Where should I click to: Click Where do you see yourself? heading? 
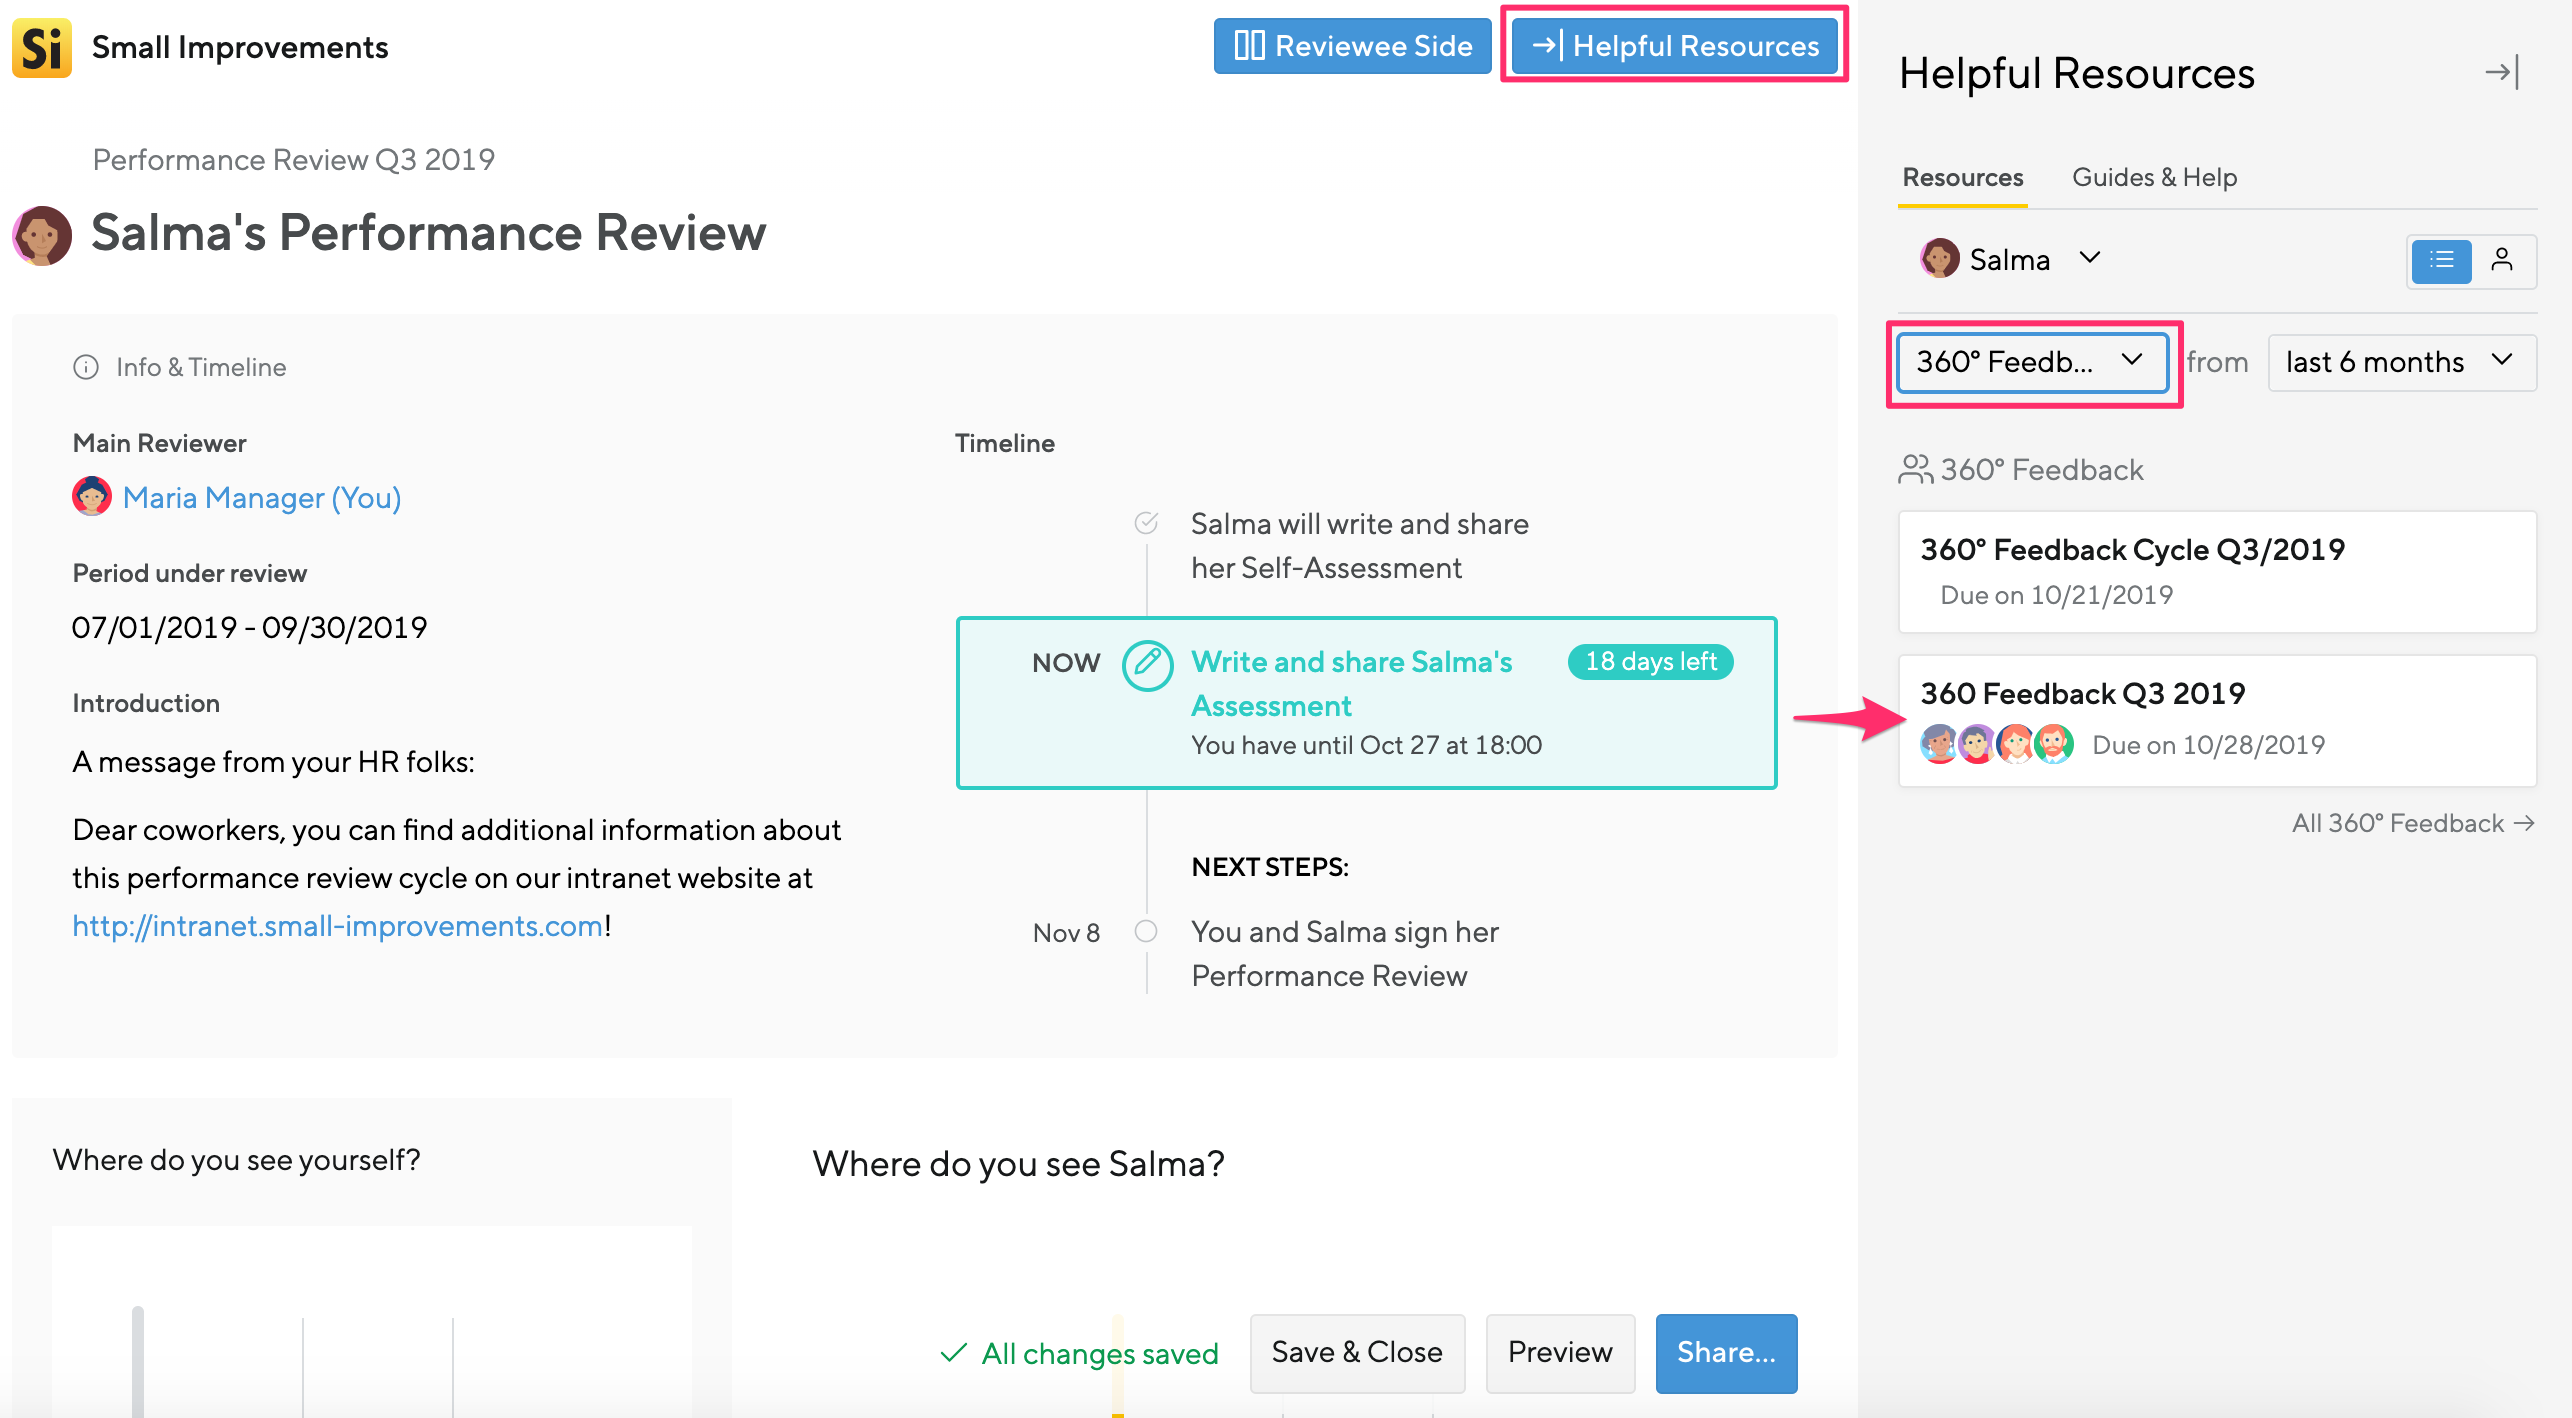click(x=236, y=1159)
